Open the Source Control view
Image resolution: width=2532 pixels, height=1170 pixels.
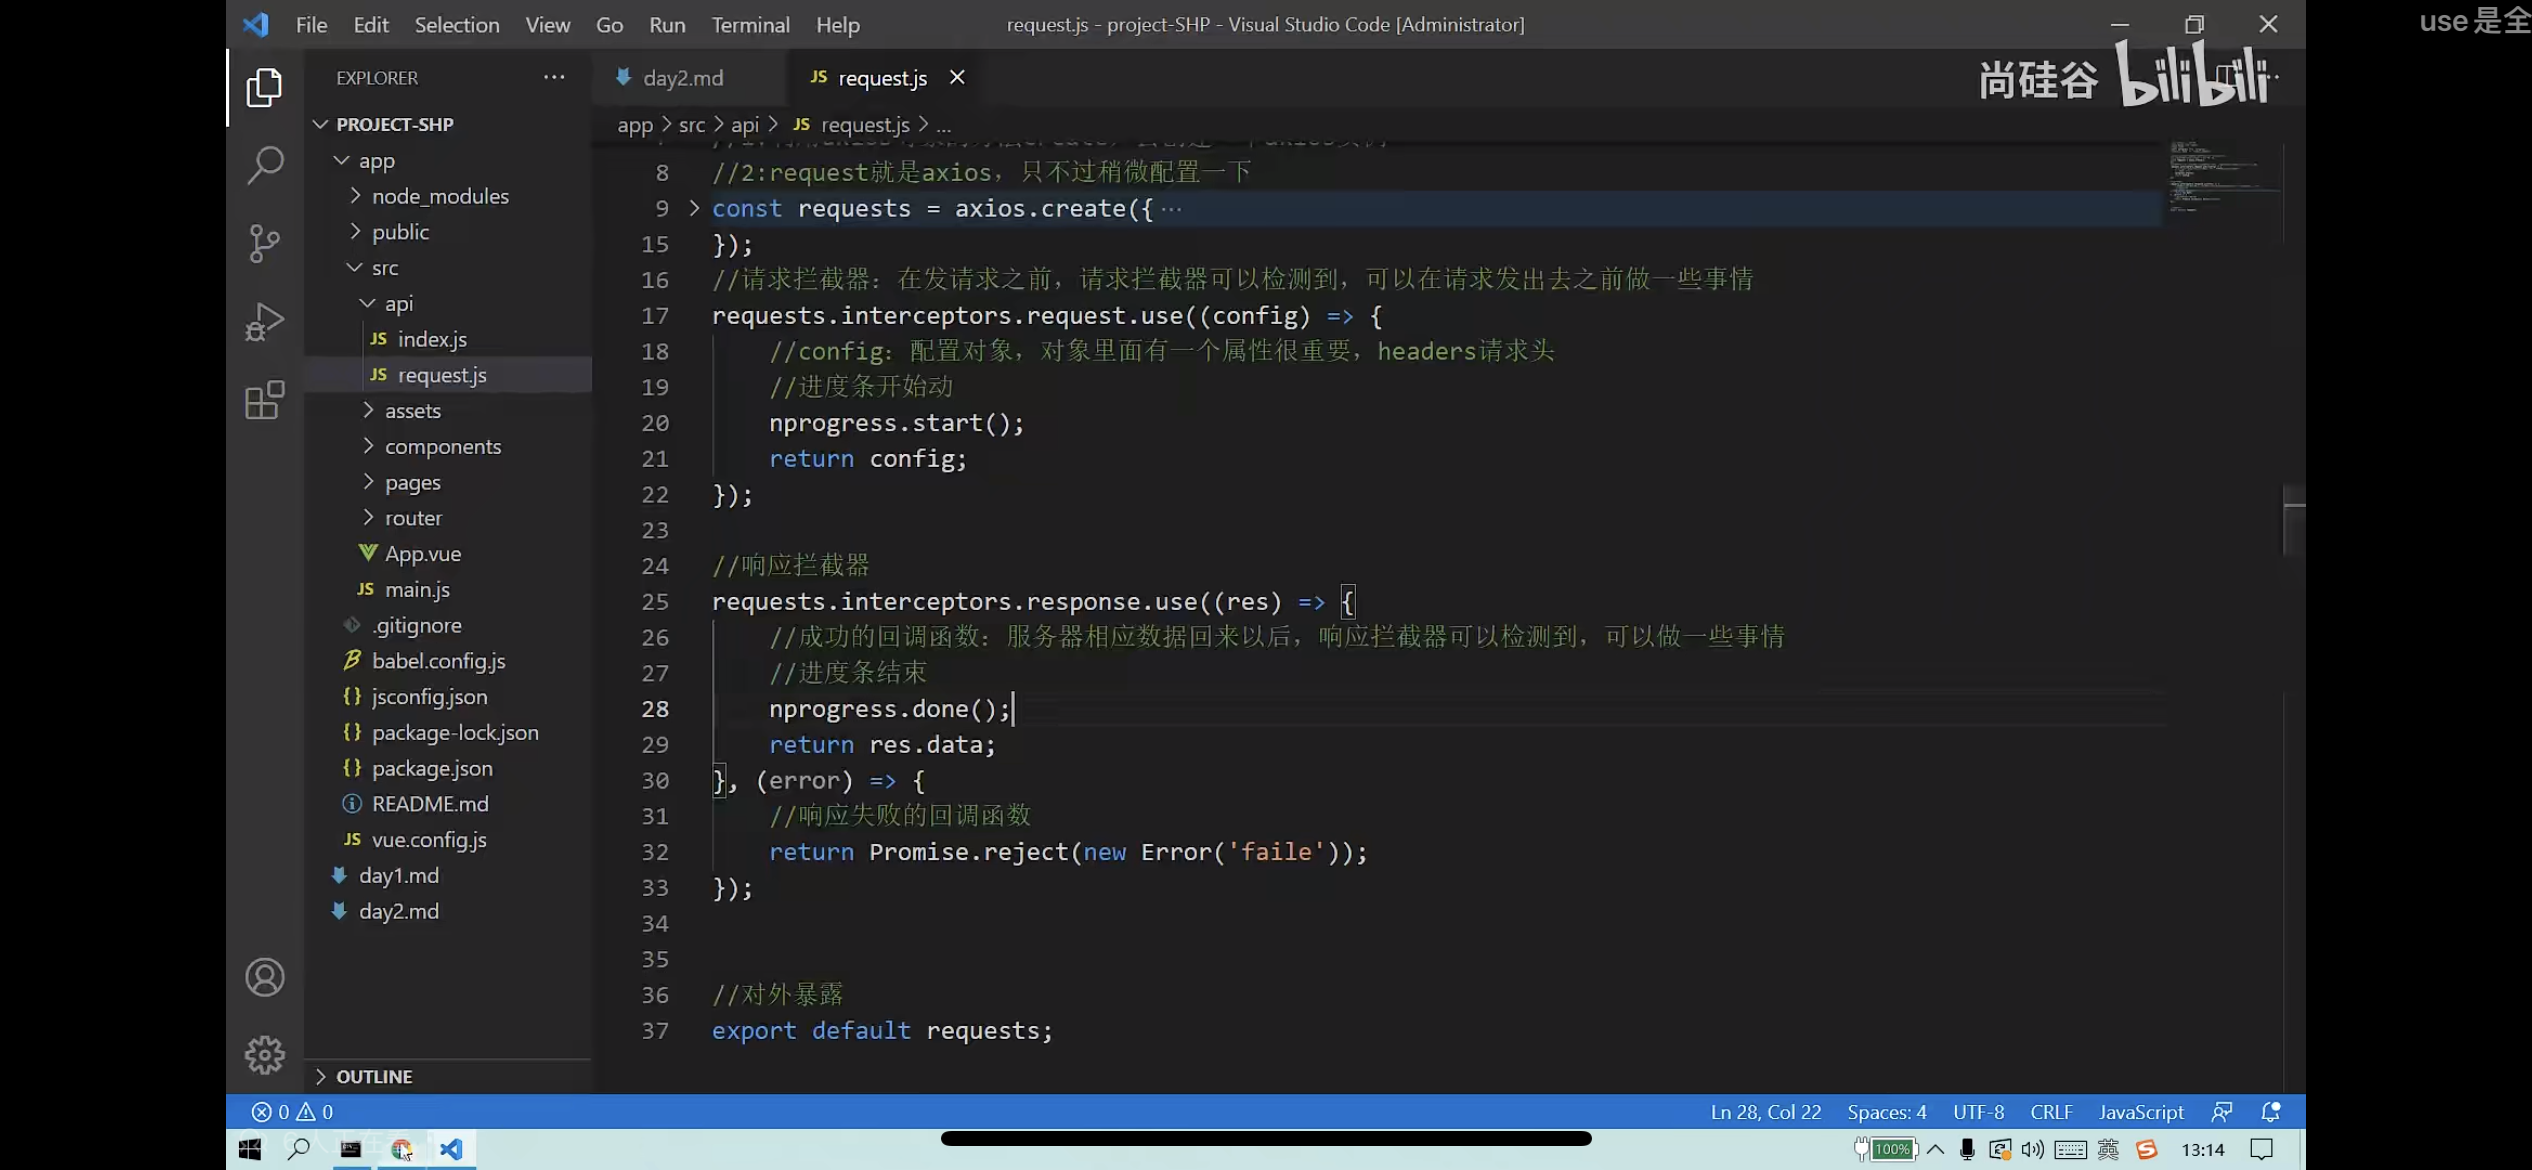pyautogui.click(x=265, y=243)
